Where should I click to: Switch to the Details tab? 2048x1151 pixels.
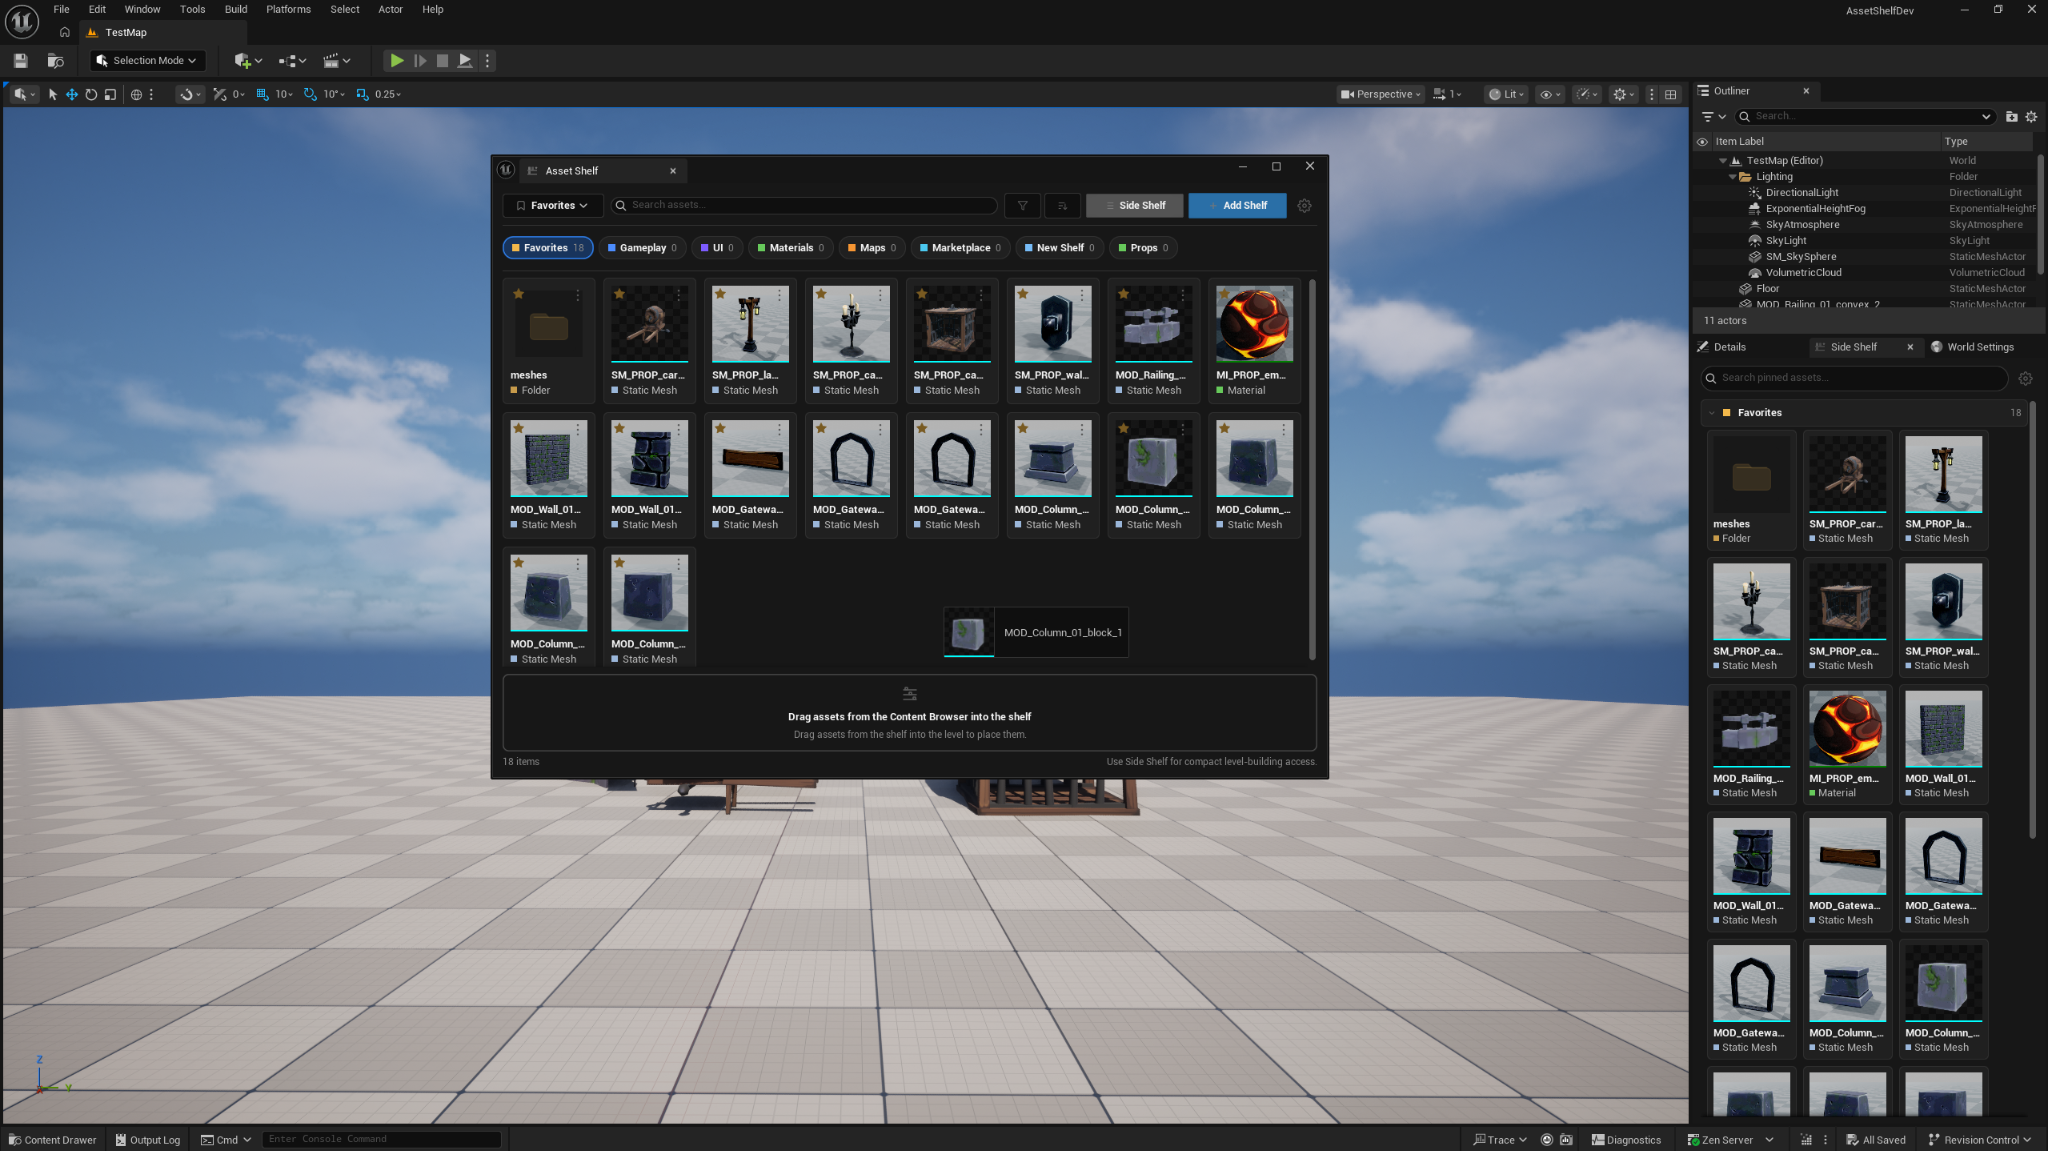[x=1722, y=347]
